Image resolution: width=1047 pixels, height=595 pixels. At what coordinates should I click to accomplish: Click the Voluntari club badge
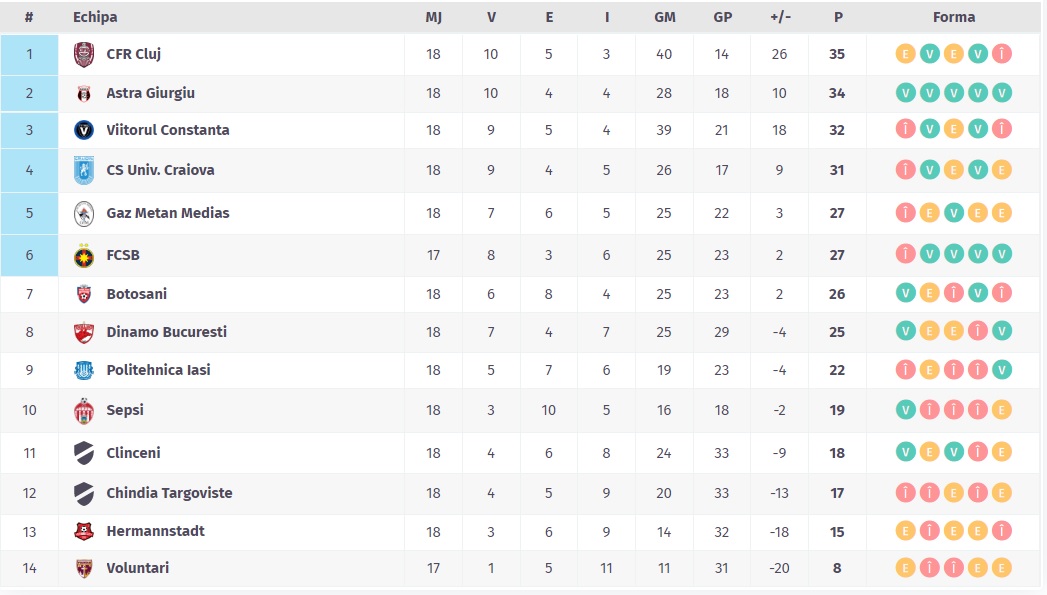click(84, 568)
